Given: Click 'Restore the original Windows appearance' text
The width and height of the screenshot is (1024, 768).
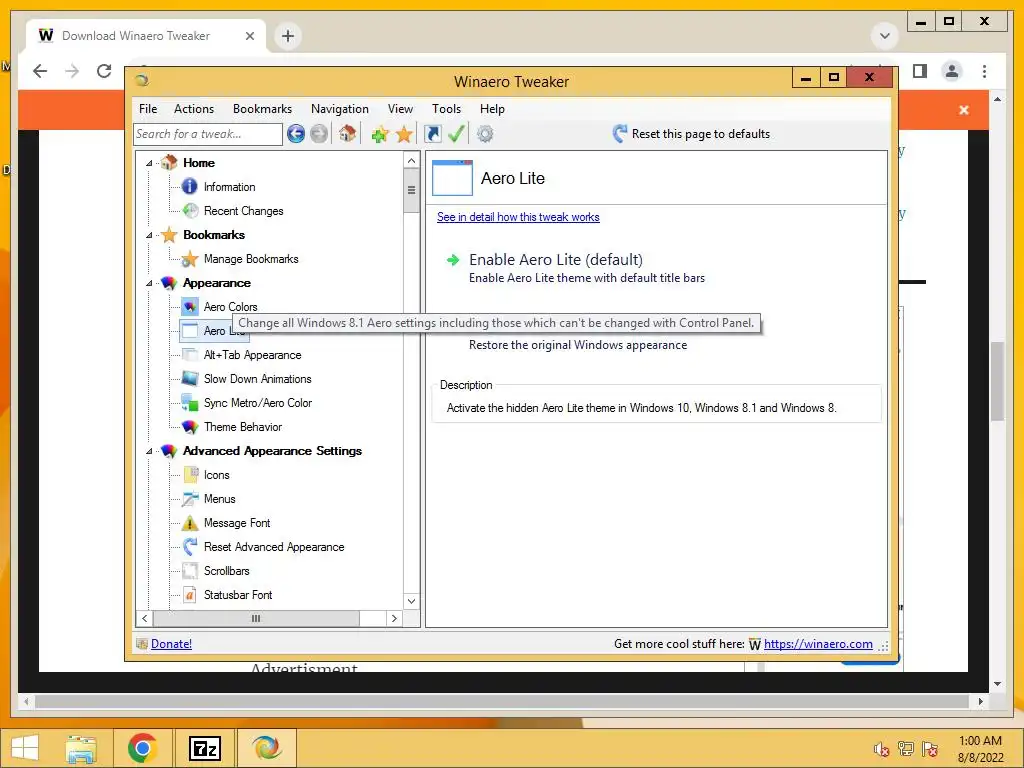Looking at the screenshot, I should point(578,345).
